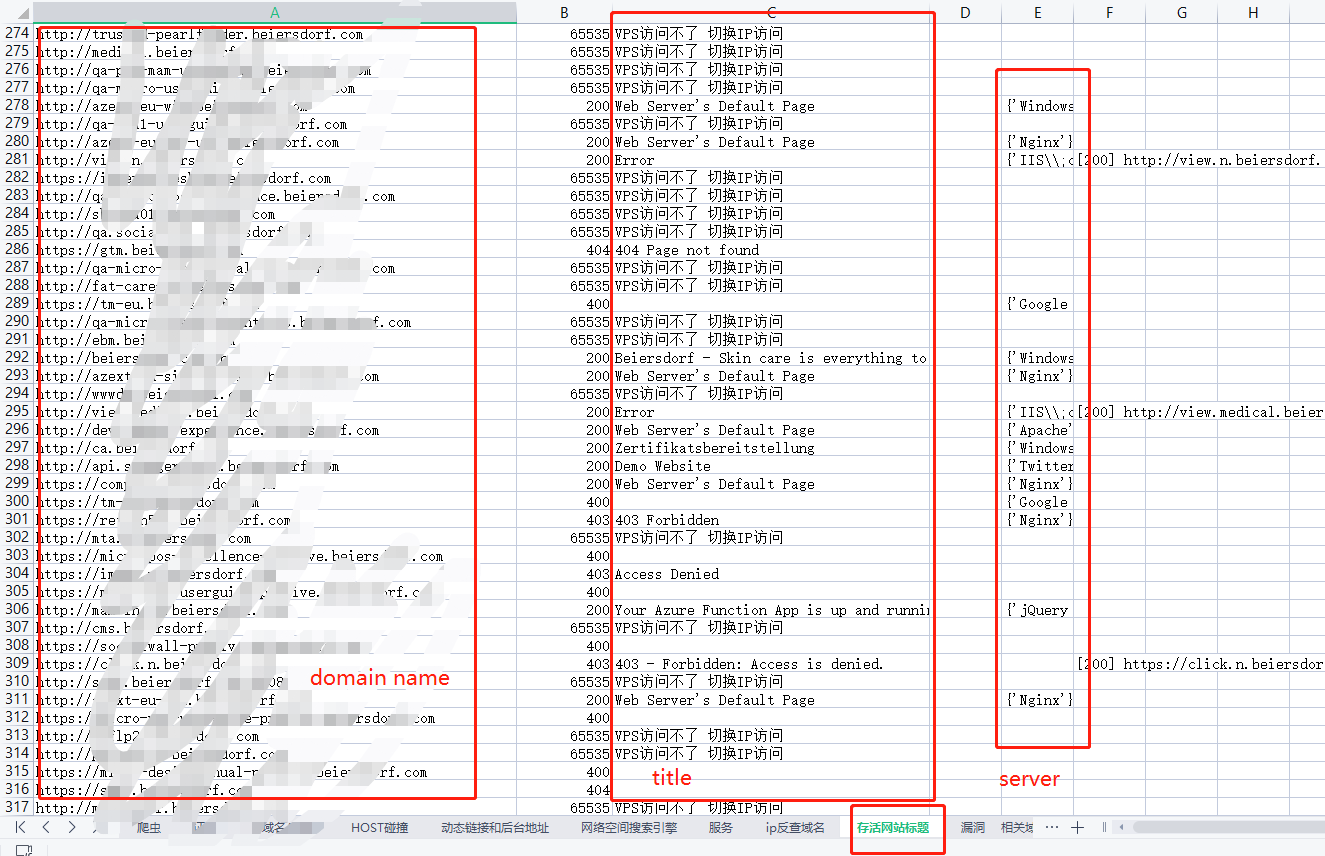Jump to the first sheet tab arrow
Screen dimensions: 1325x856
click(20, 827)
